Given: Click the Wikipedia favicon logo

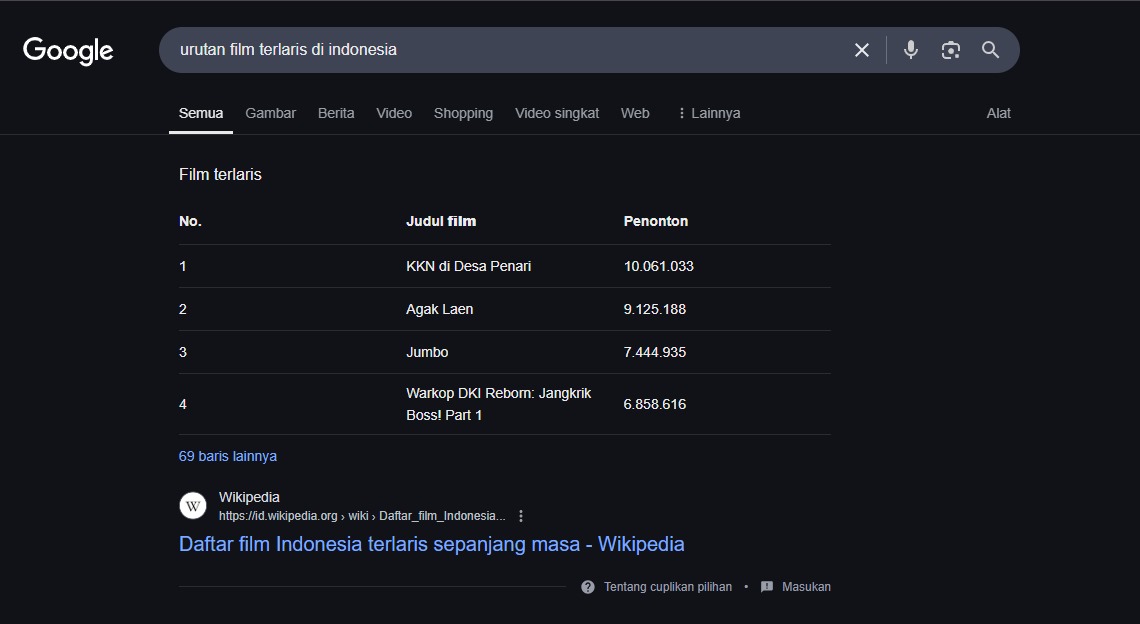Looking at the screenshot, I should coord(193,505).
